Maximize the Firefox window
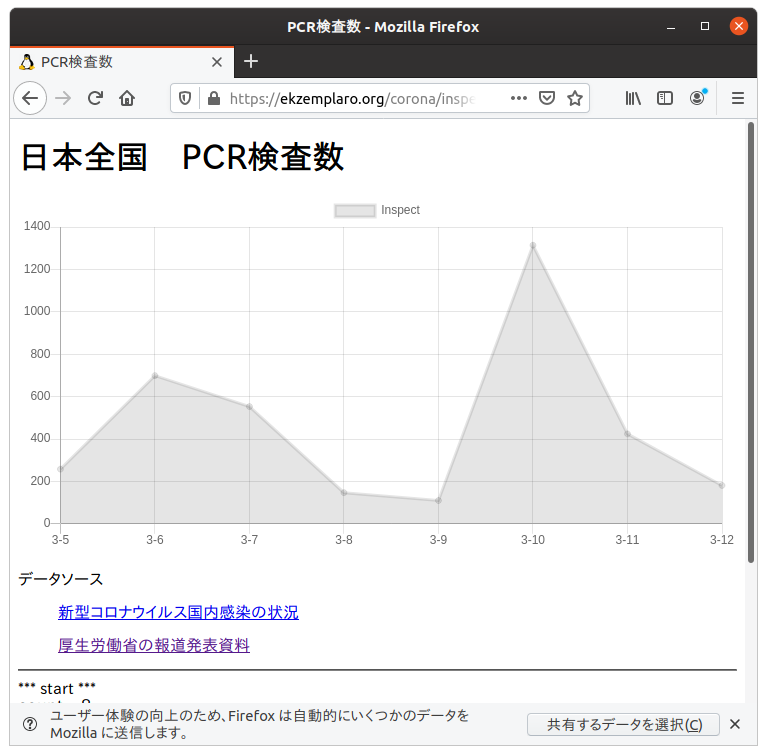 tap(705, 26)
